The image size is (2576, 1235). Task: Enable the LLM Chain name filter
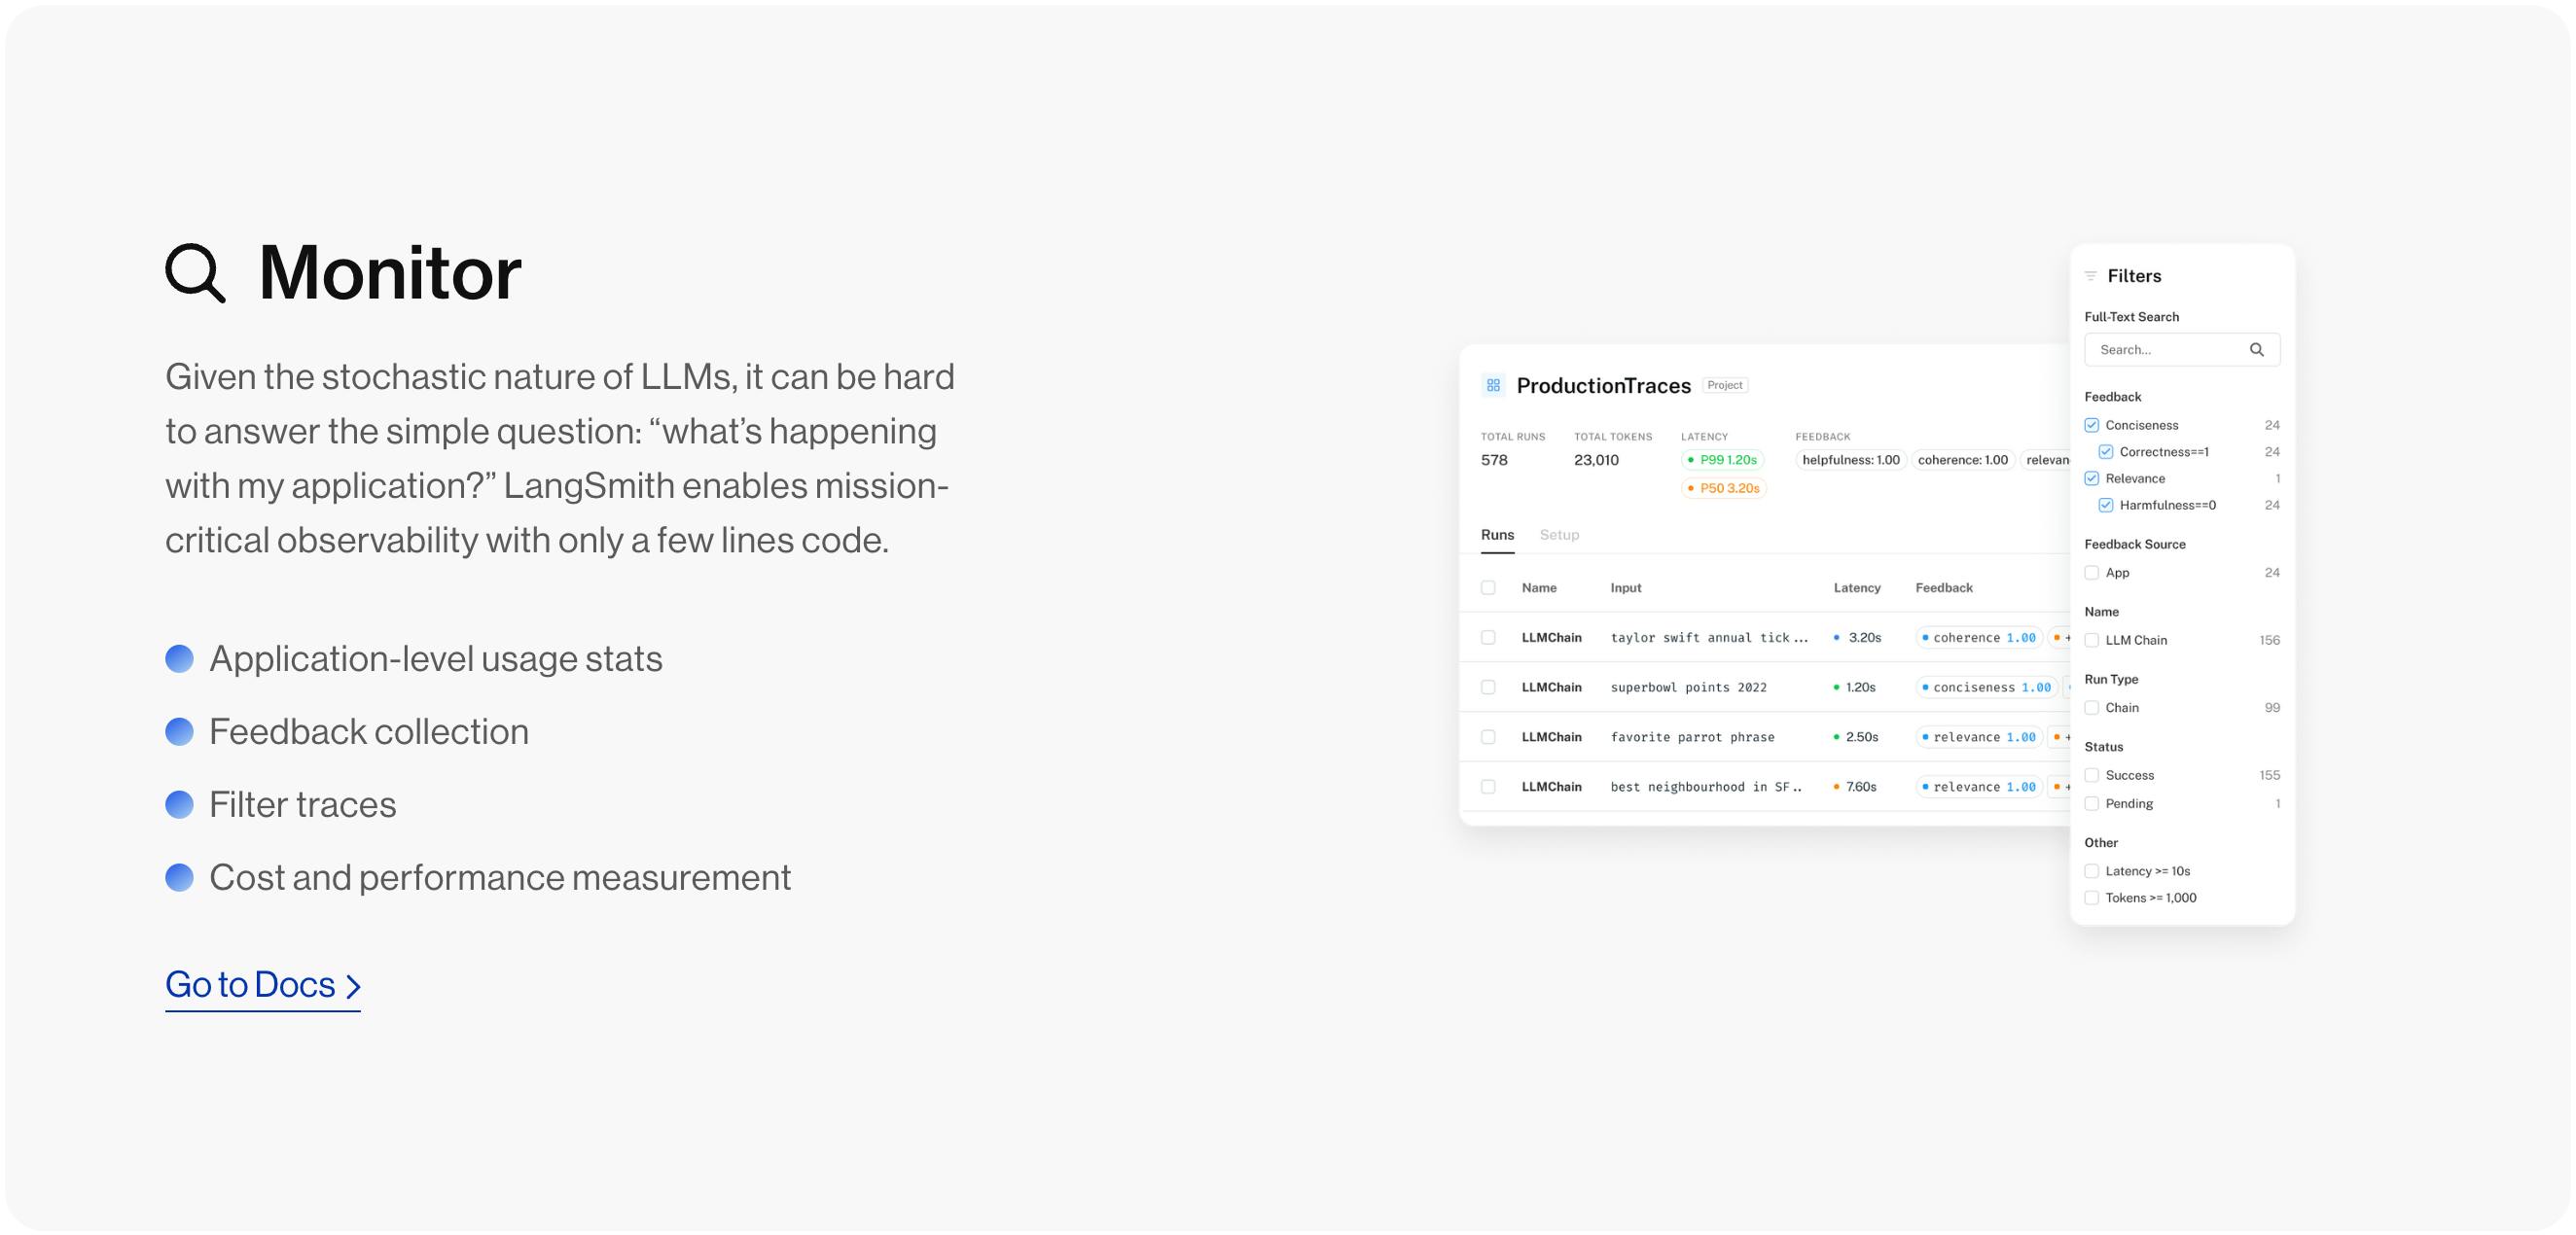pos(2091,640)
